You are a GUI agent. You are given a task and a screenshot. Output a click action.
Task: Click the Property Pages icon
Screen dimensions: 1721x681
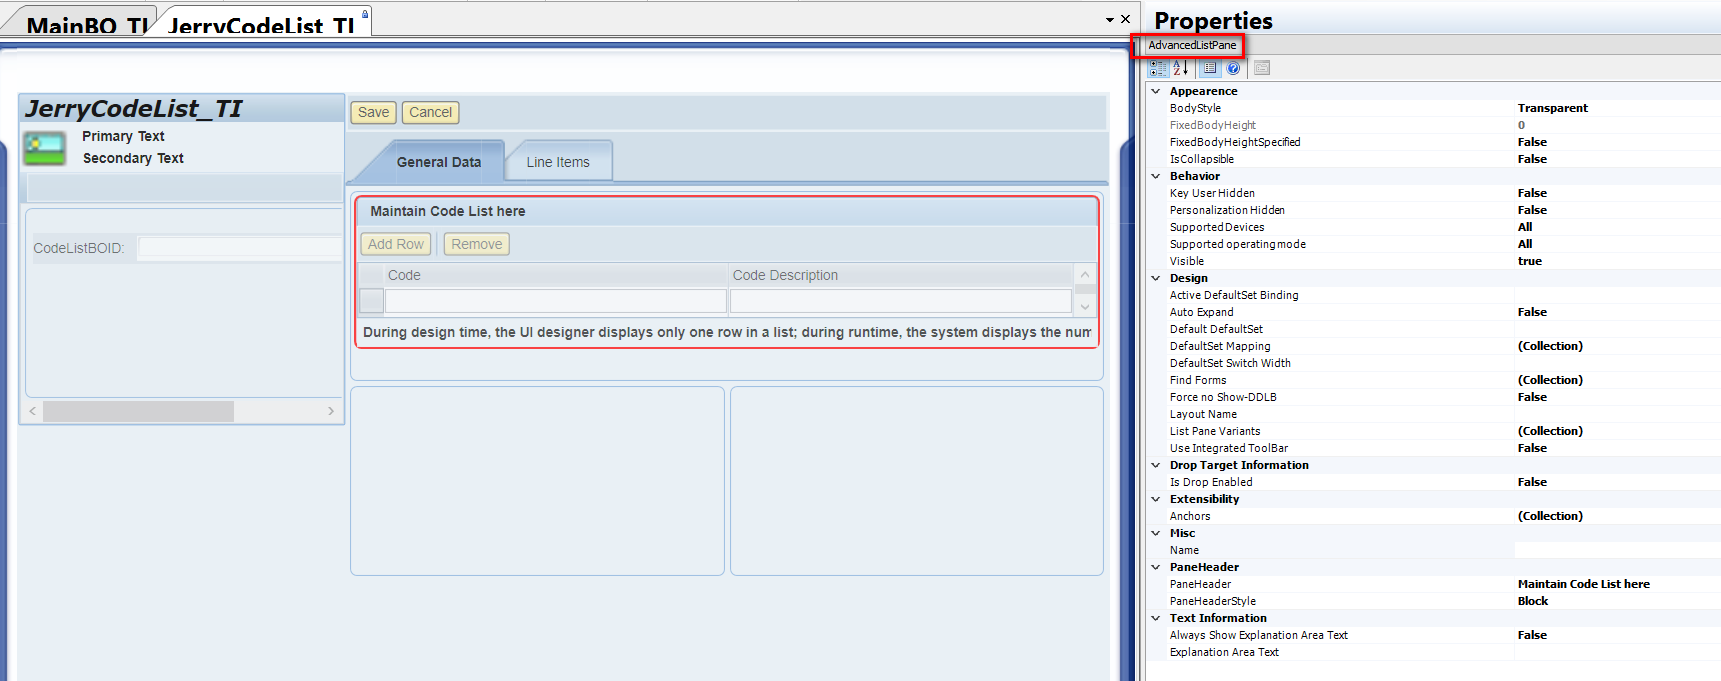coord(1262,68)
